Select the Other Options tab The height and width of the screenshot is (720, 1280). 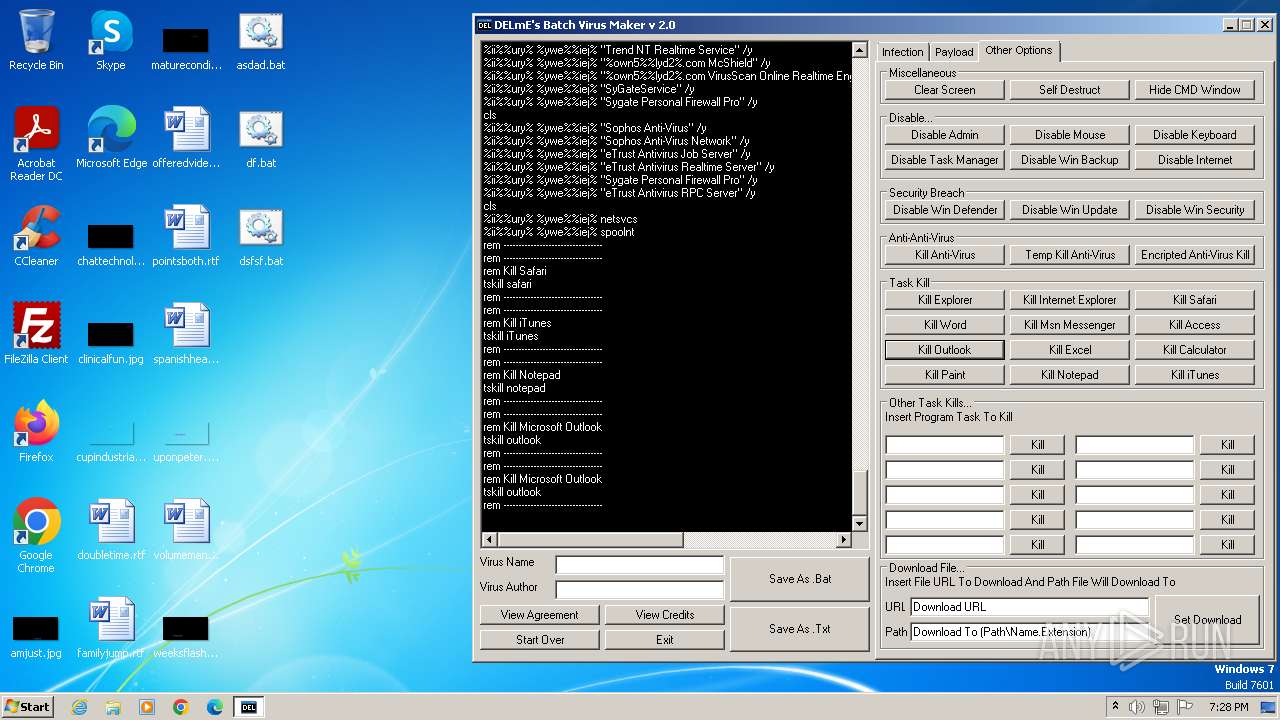point(1018,50)
